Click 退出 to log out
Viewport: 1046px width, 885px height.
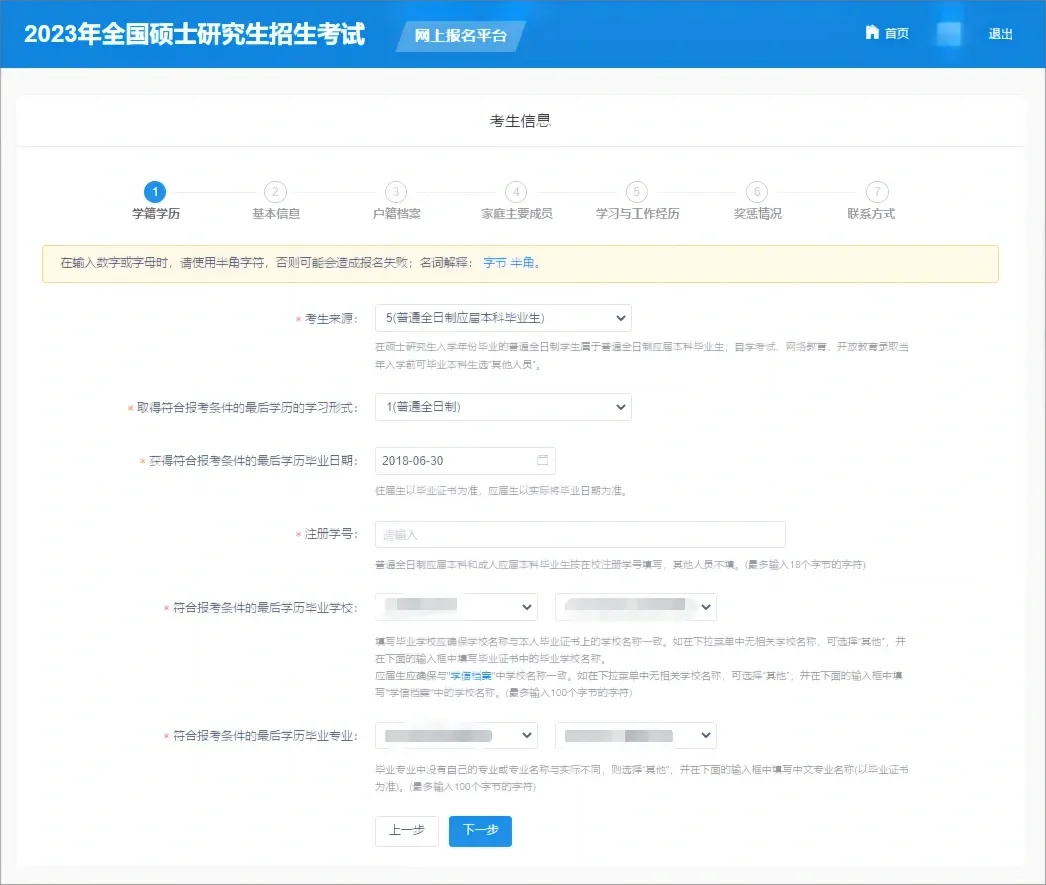point(1000,33)
